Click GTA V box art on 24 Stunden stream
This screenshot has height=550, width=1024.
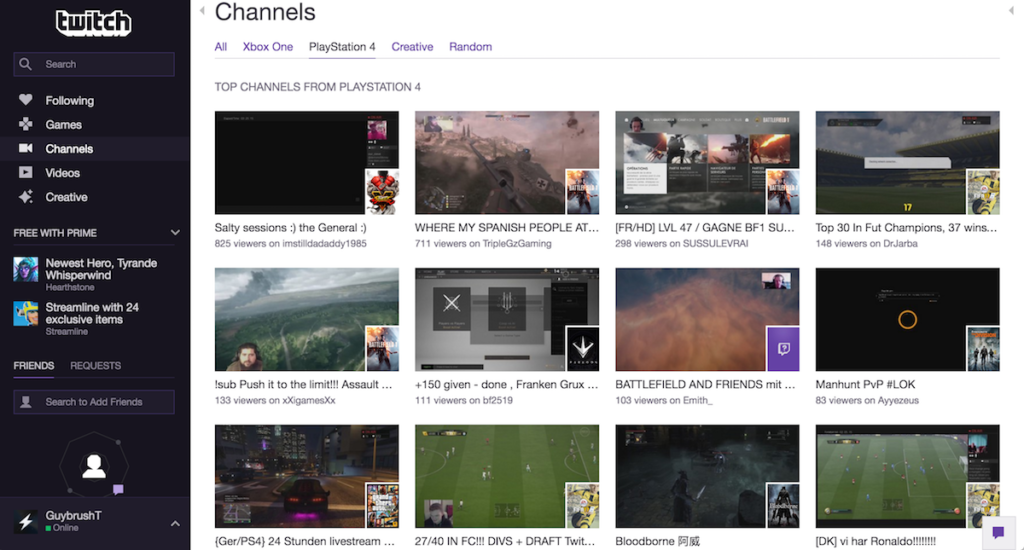[x=382, y=505]
